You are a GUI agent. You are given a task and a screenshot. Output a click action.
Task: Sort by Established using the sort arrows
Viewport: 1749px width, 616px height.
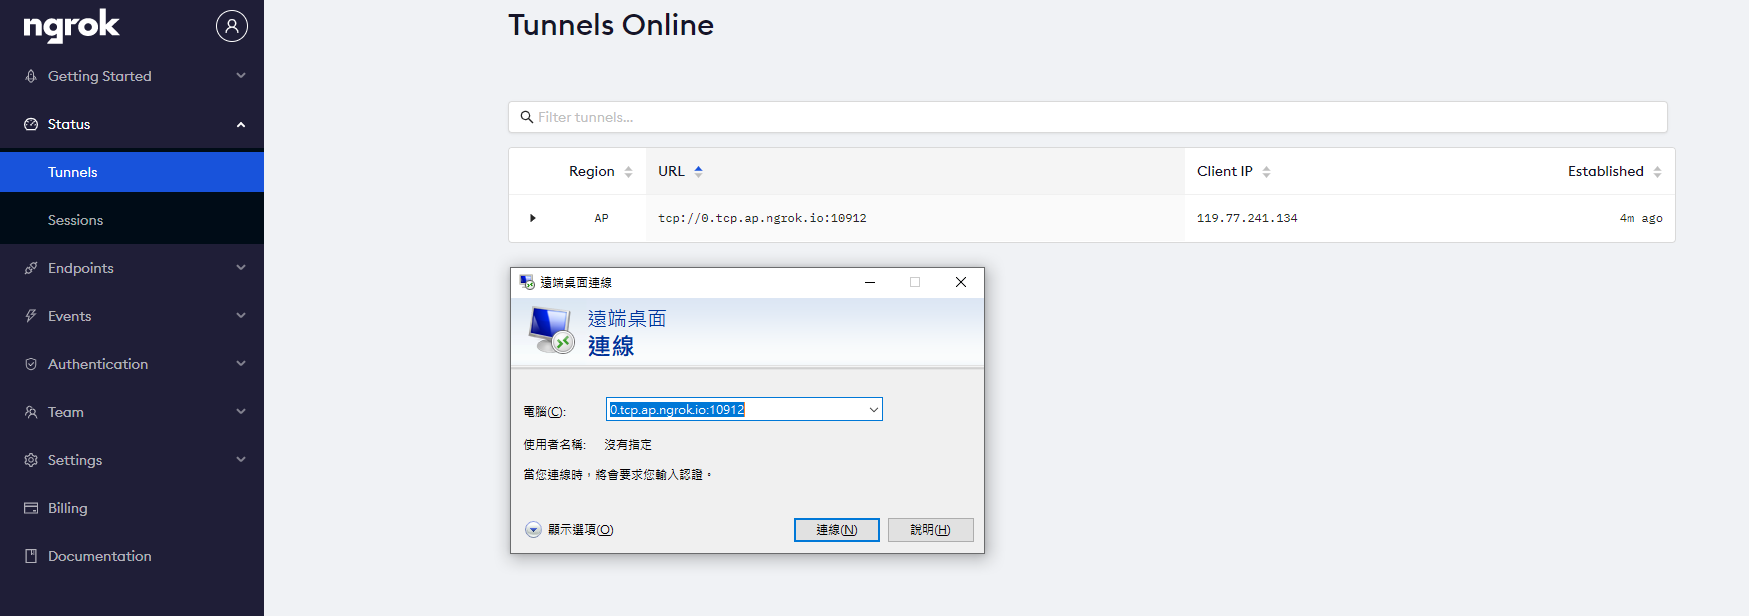(1657, 172)
